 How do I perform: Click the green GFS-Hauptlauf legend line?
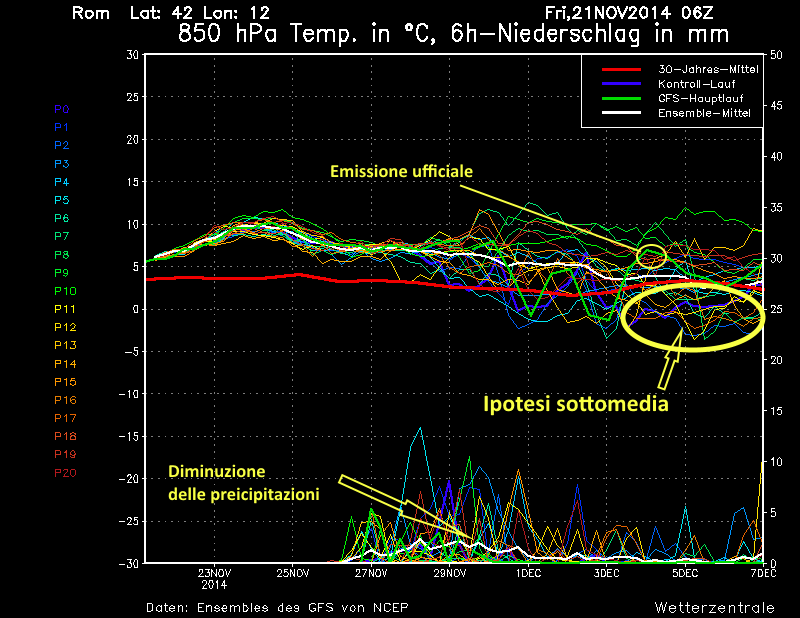coord(621,98)
